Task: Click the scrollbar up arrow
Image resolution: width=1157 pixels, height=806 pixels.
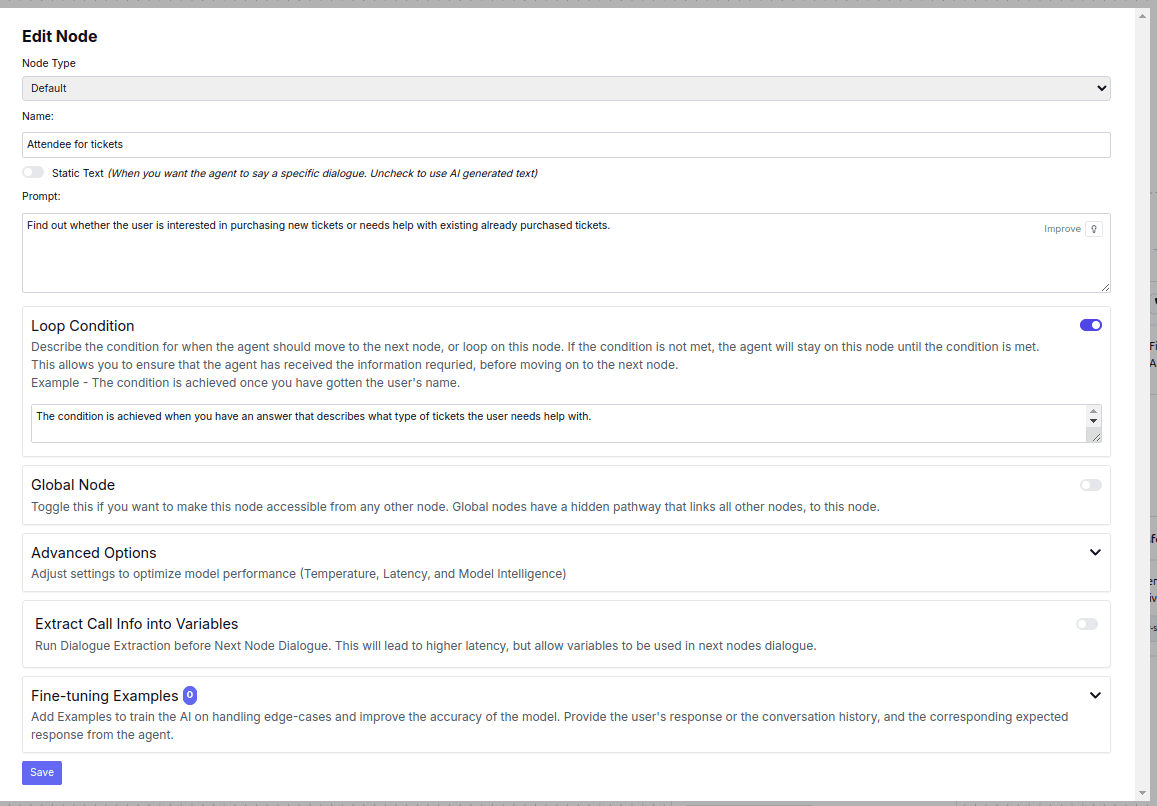Action: (1143, 14)
